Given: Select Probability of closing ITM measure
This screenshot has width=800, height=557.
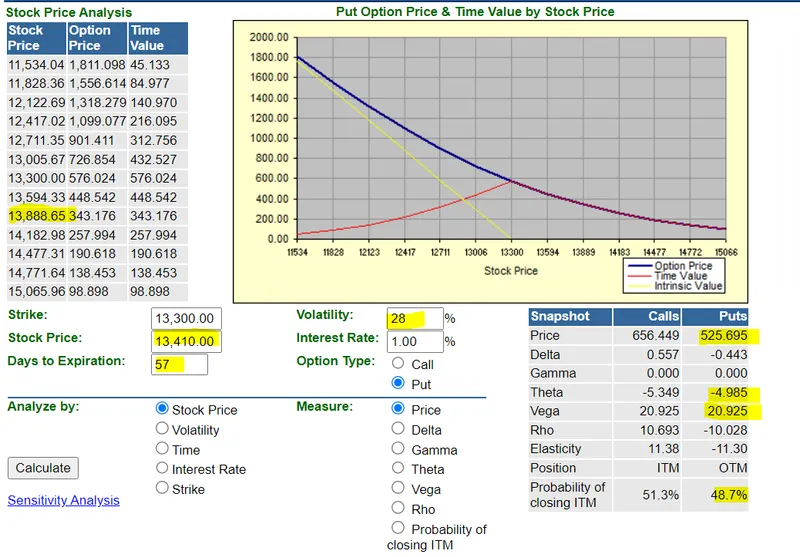Looking at the screenshot, I should click(399, 528).
